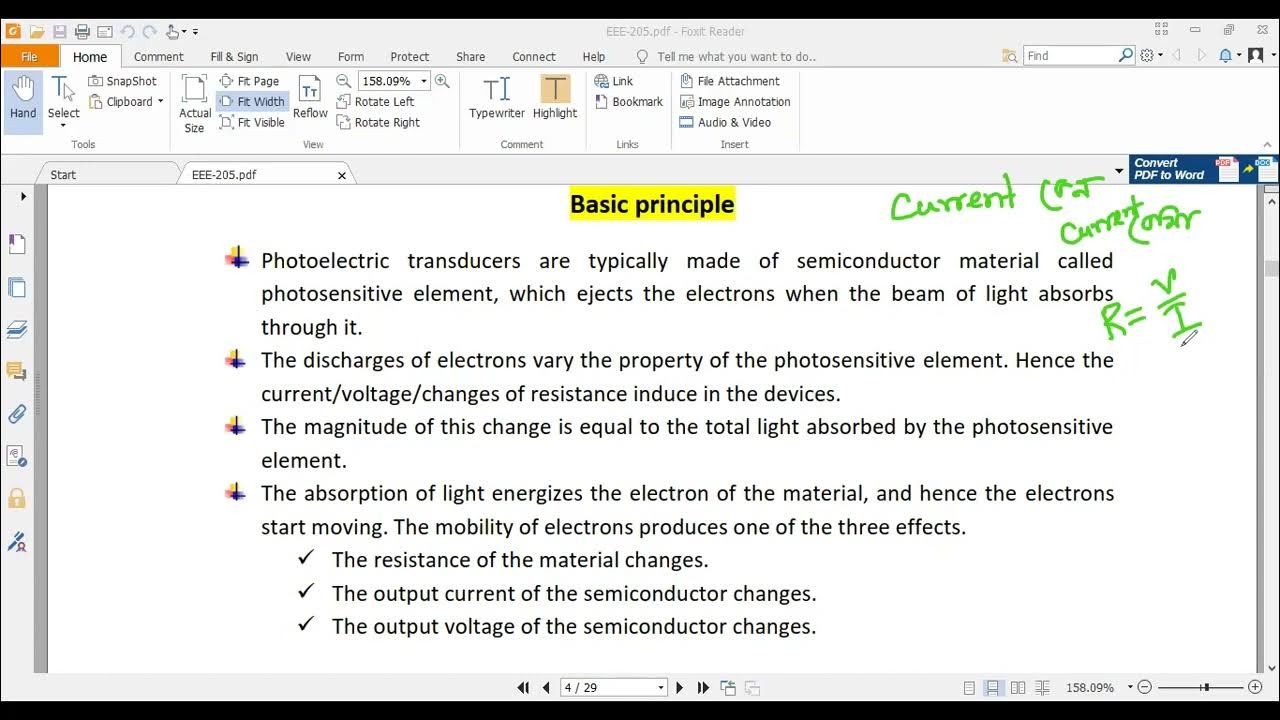Insert a Link
The image size is (1280, 720).
tap(613, 81)
